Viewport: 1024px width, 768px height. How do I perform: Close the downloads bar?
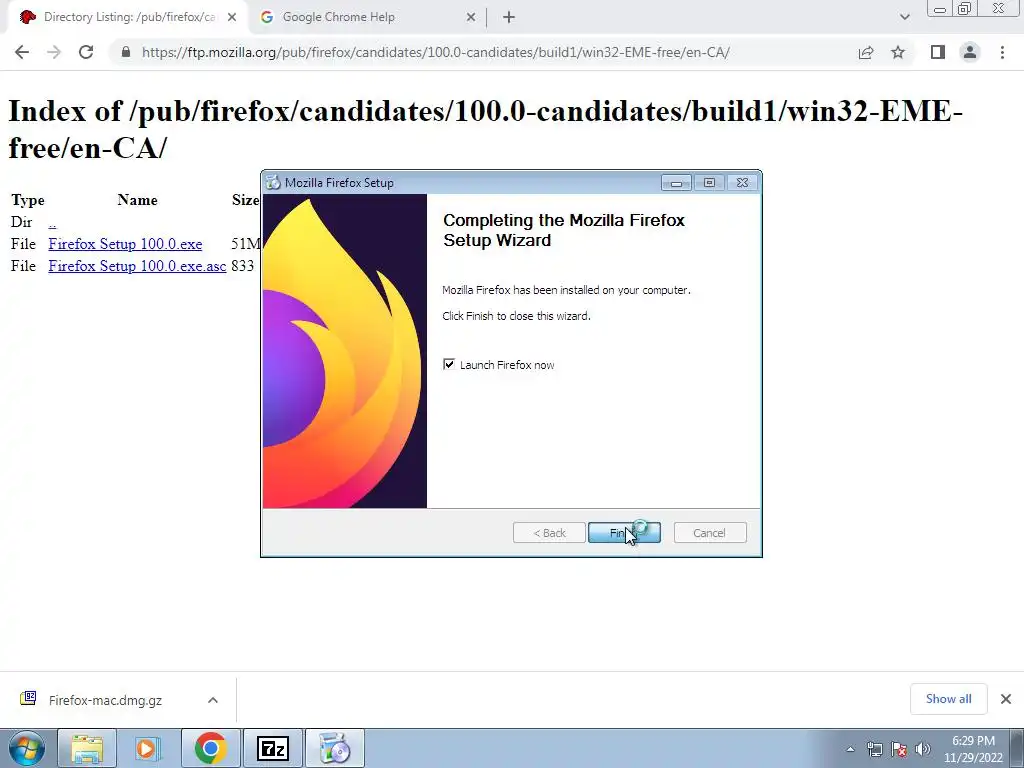click(x=1006, y=699)
